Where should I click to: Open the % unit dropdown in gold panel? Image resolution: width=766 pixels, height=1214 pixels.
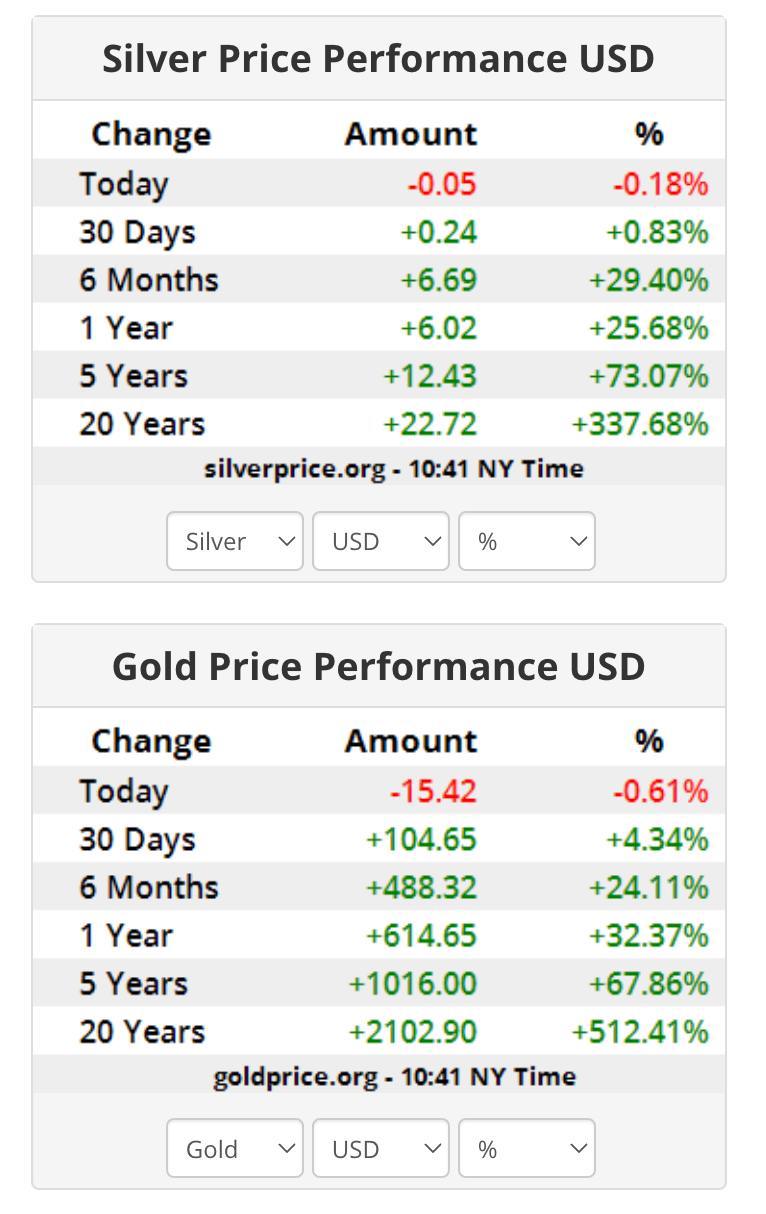click(527, 1148)
